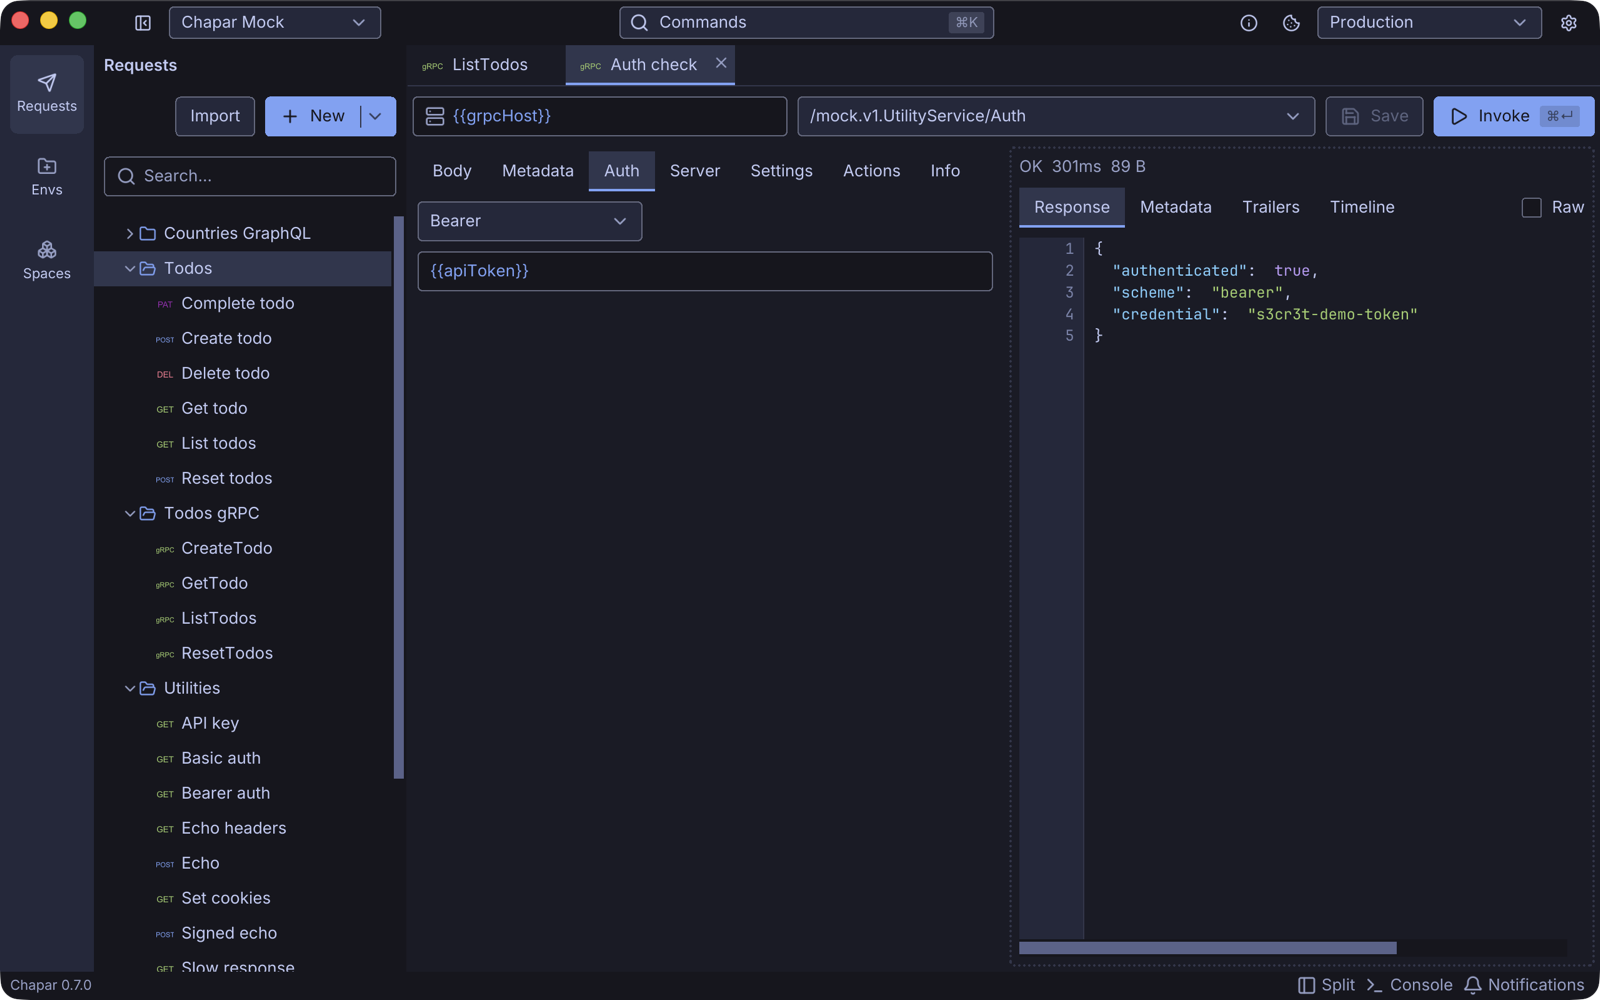
Task: Toggle the theme switcher icon
Action: [x=1291, y=22]
